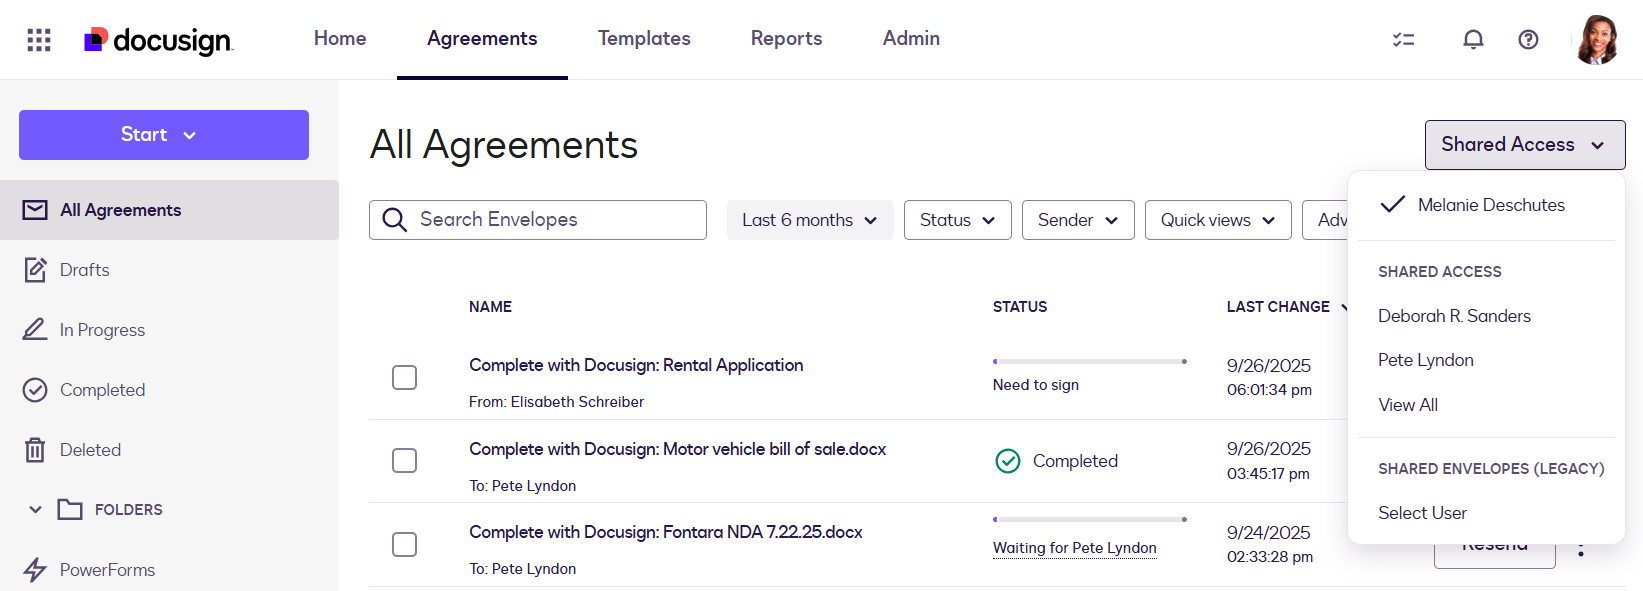Screen dimensions: 1643x591
Task: Click the purple Start button
Action: (164, 135)
